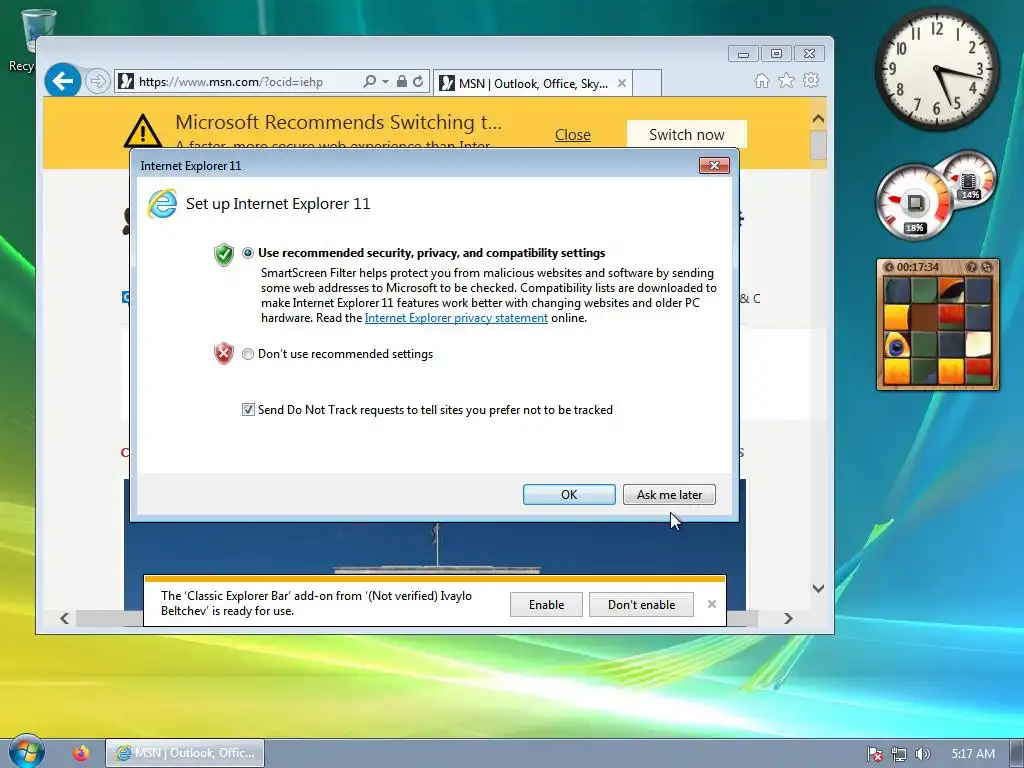This screenshot has height=768, width=1024.
Task: Open Internet Explorer privacy statement link
Action: coord(456,318)
